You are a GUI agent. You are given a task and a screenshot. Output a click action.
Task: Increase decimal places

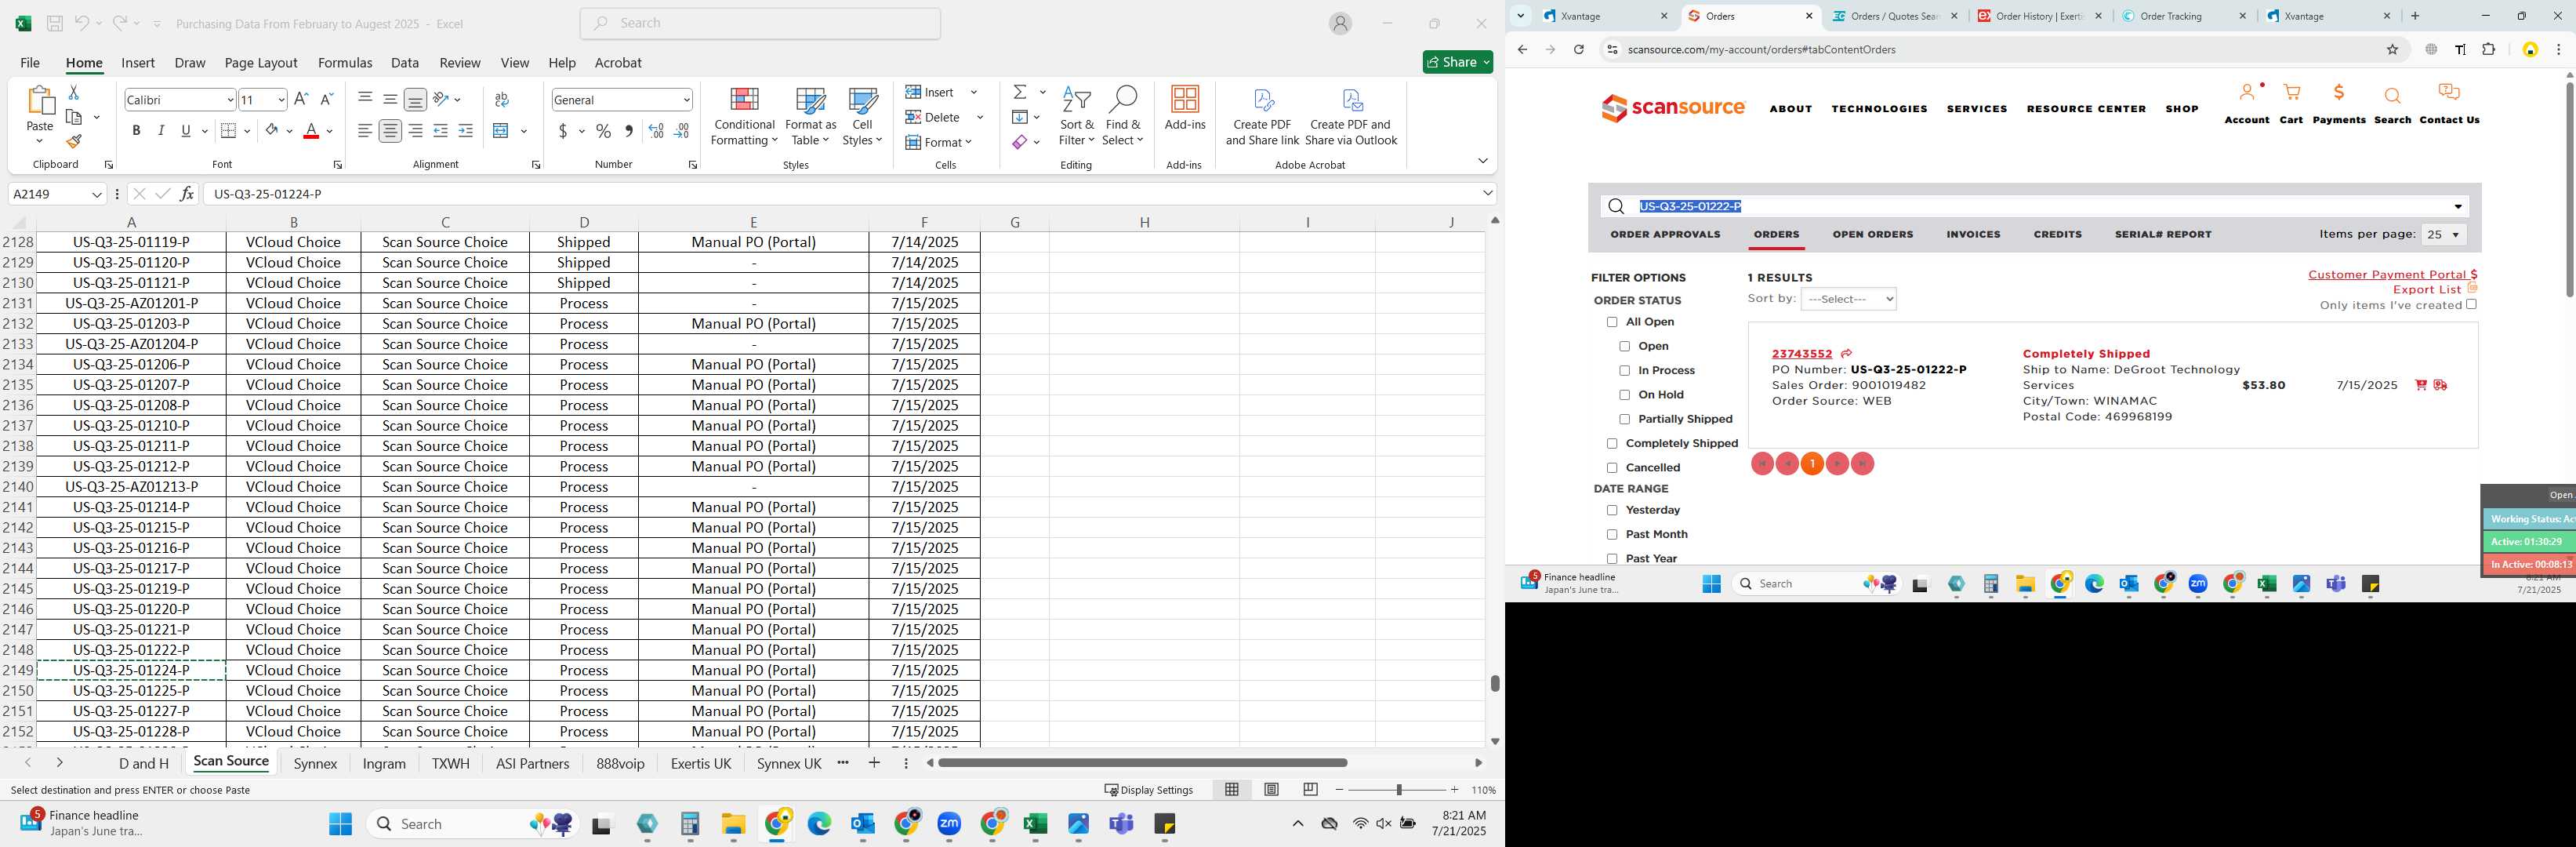[656, 131]
